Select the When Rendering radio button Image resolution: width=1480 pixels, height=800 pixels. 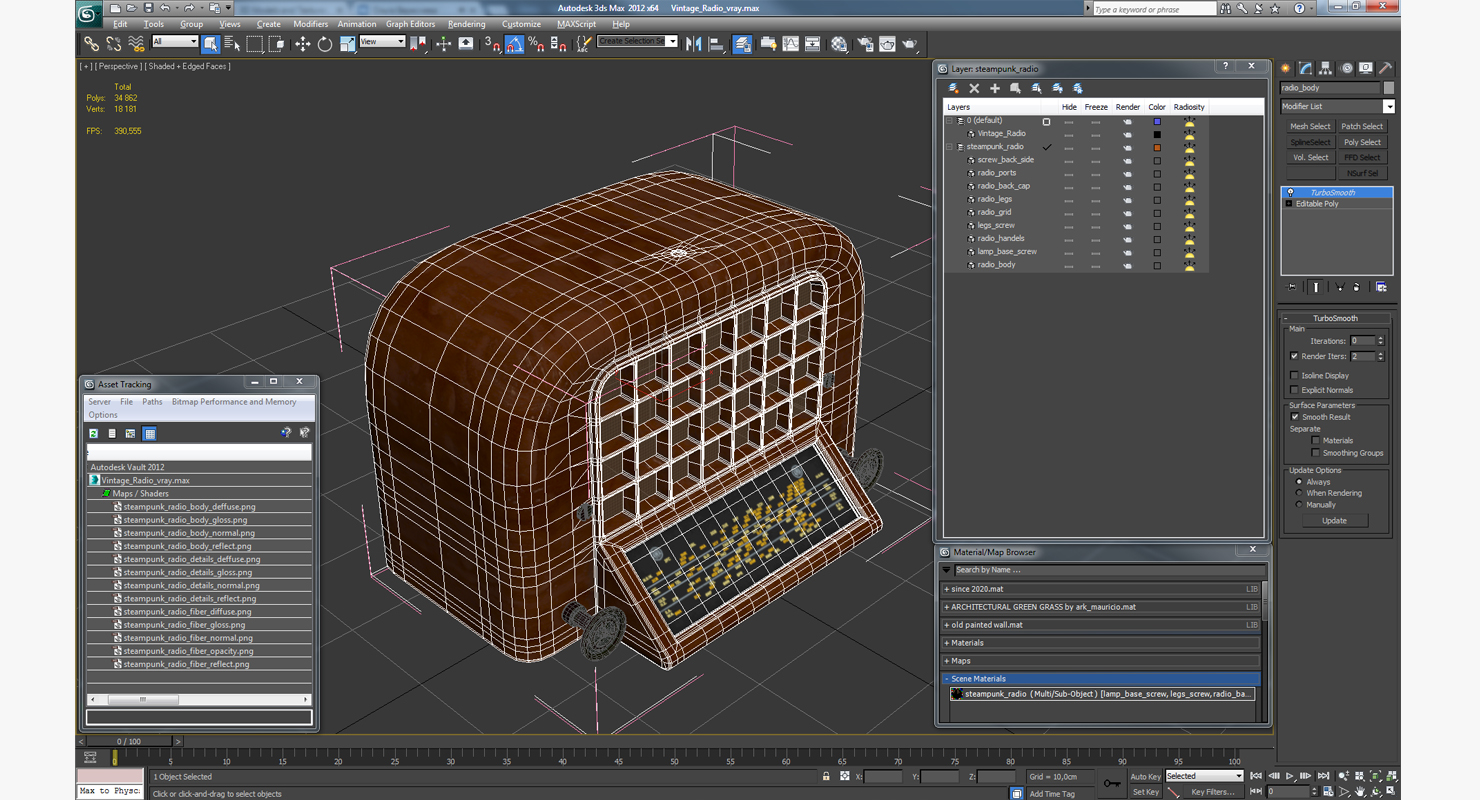click(1299, 493)
